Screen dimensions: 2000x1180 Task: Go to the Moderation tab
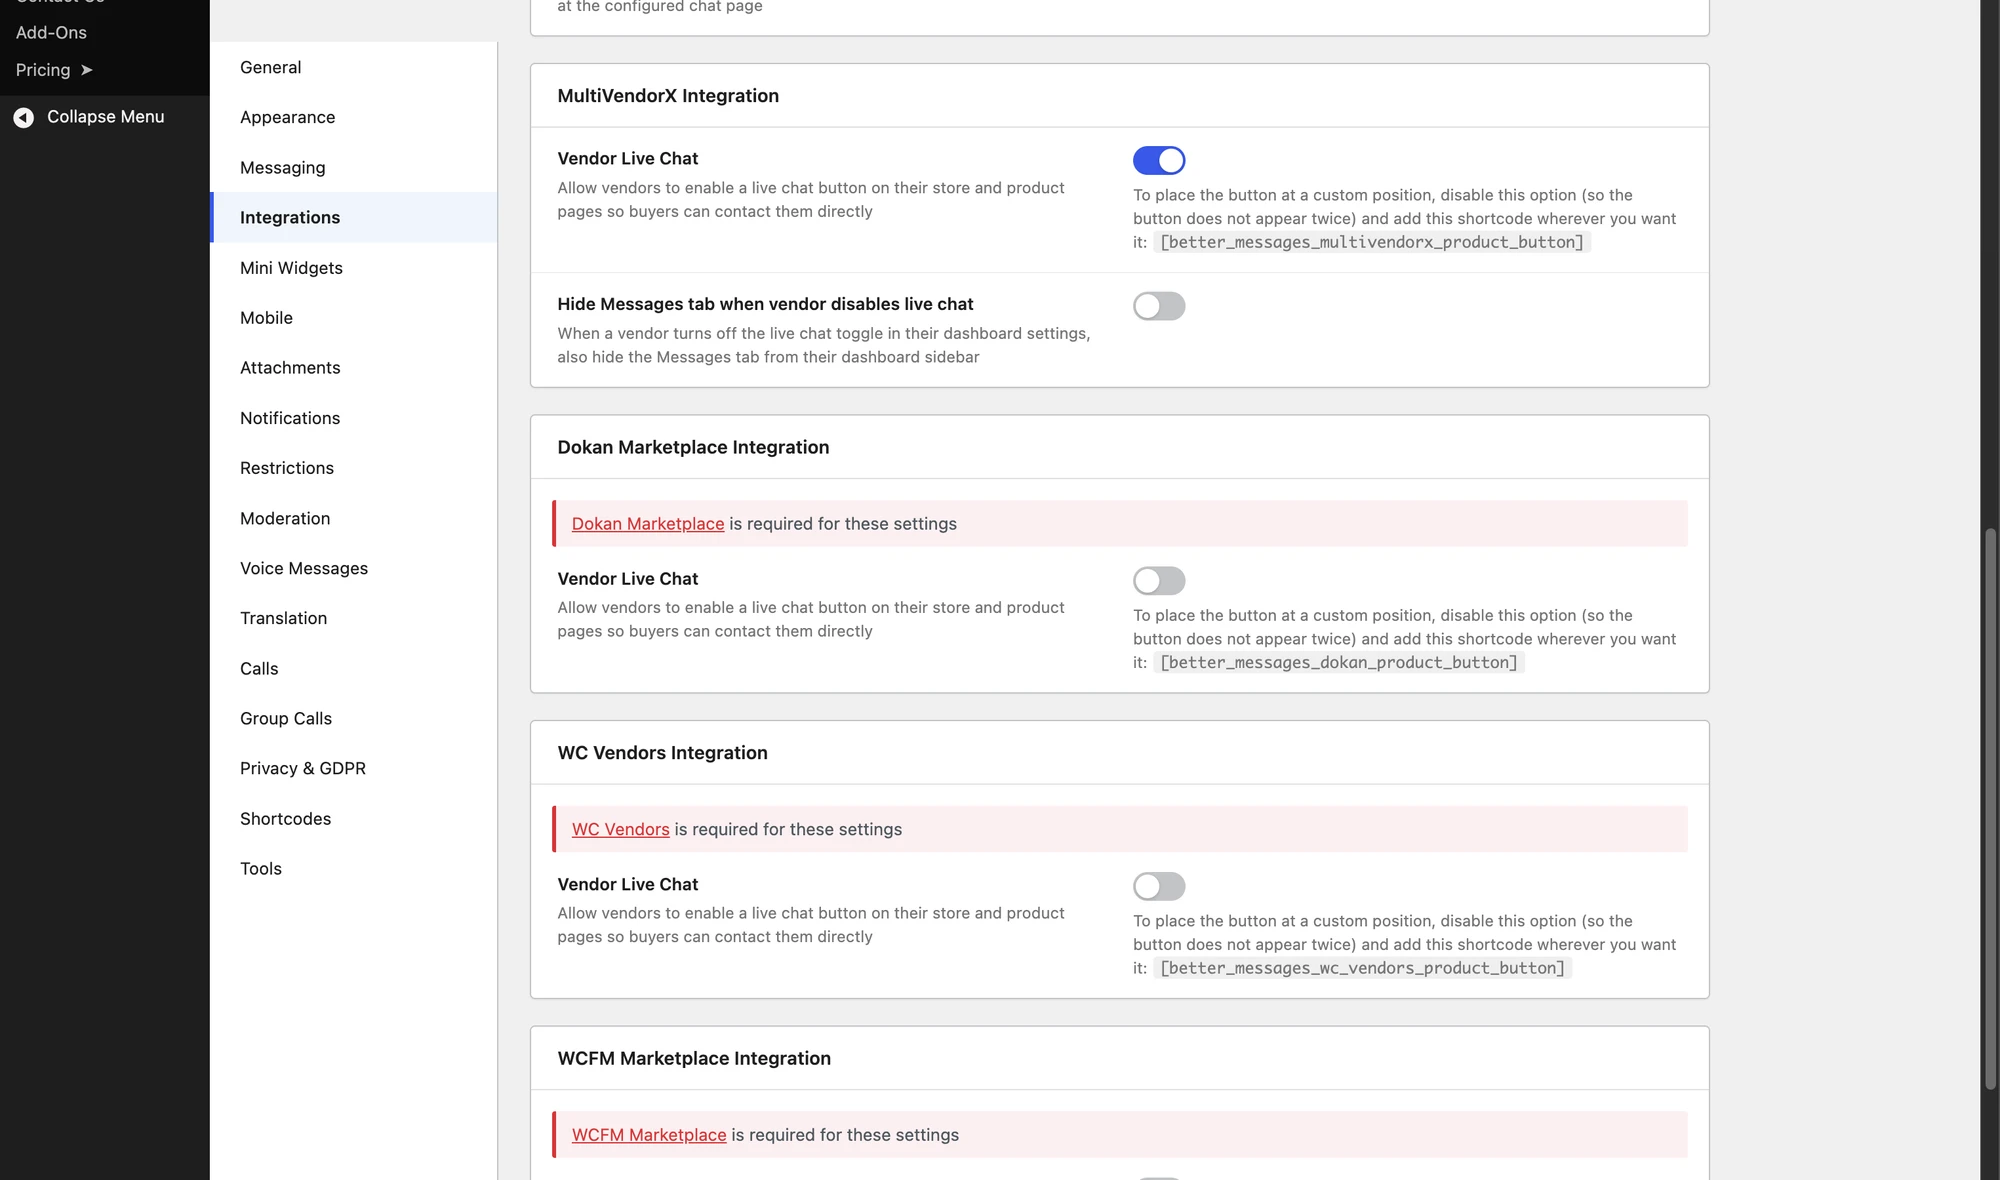(353, 518)
